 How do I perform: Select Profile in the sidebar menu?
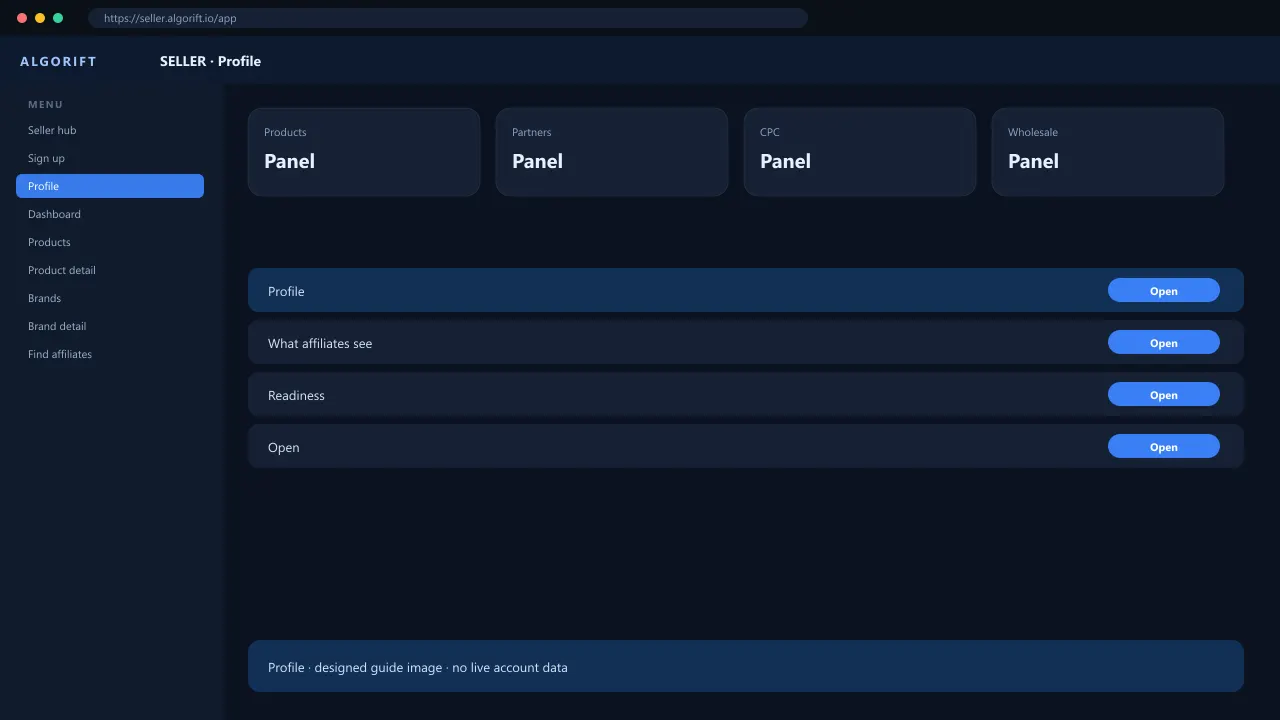point(110,186)
